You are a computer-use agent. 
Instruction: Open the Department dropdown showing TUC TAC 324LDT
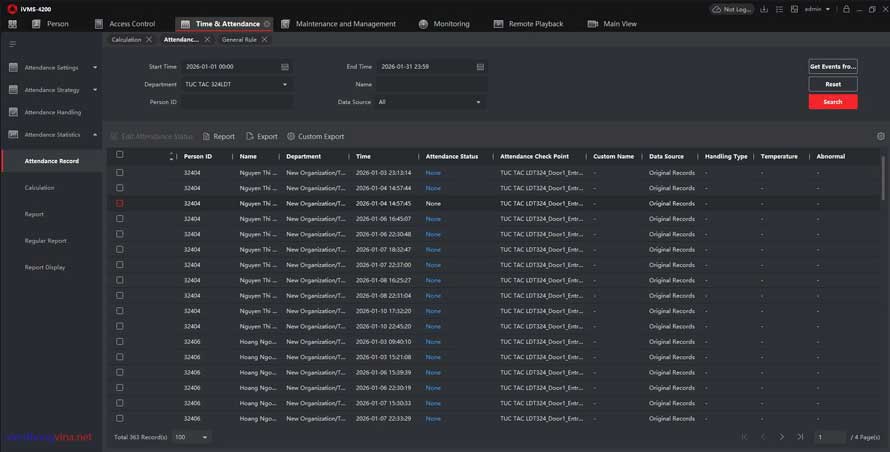coord(236,84)
